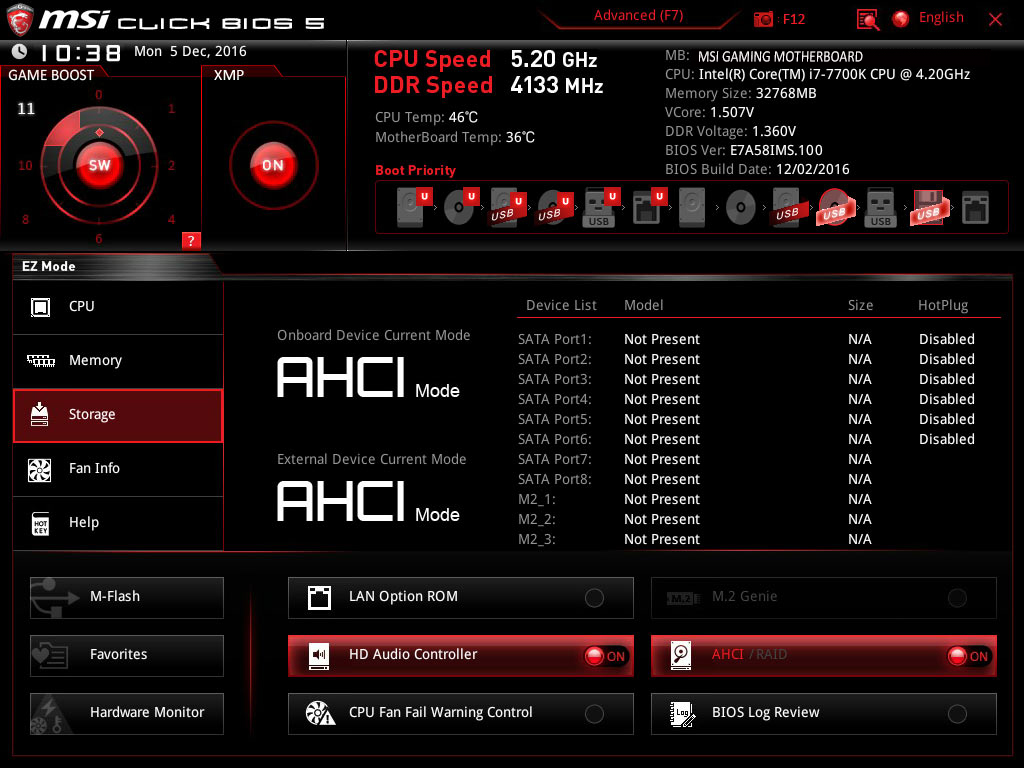Open Help via the hot key icon

tap(40, 523)
